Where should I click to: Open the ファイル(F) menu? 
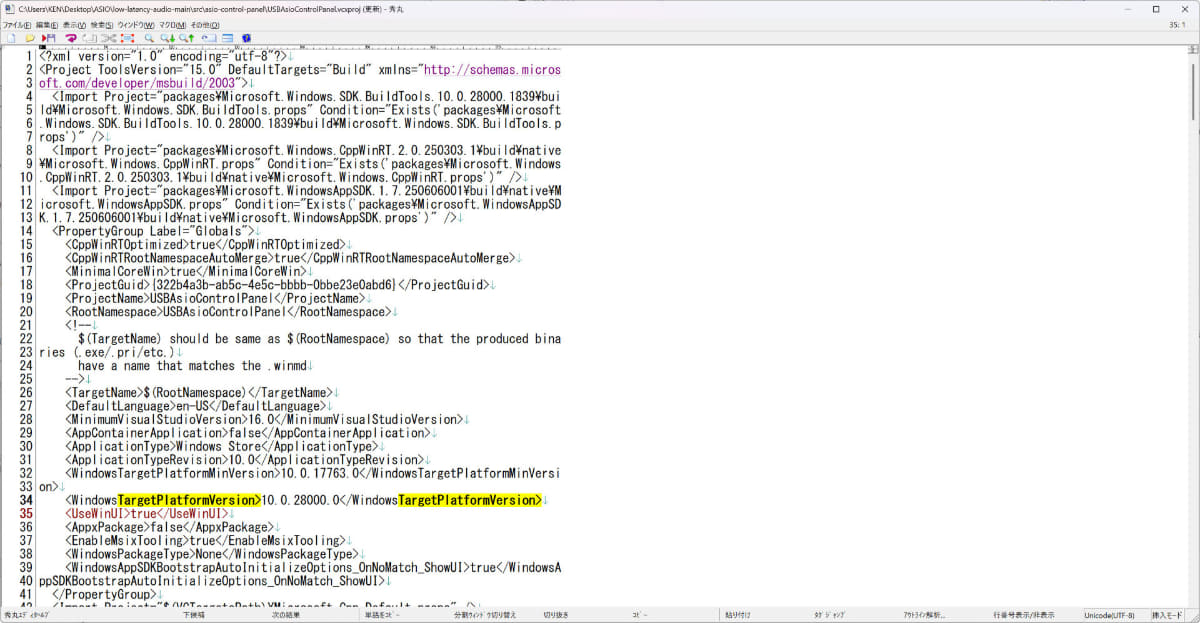click(16, 24)
